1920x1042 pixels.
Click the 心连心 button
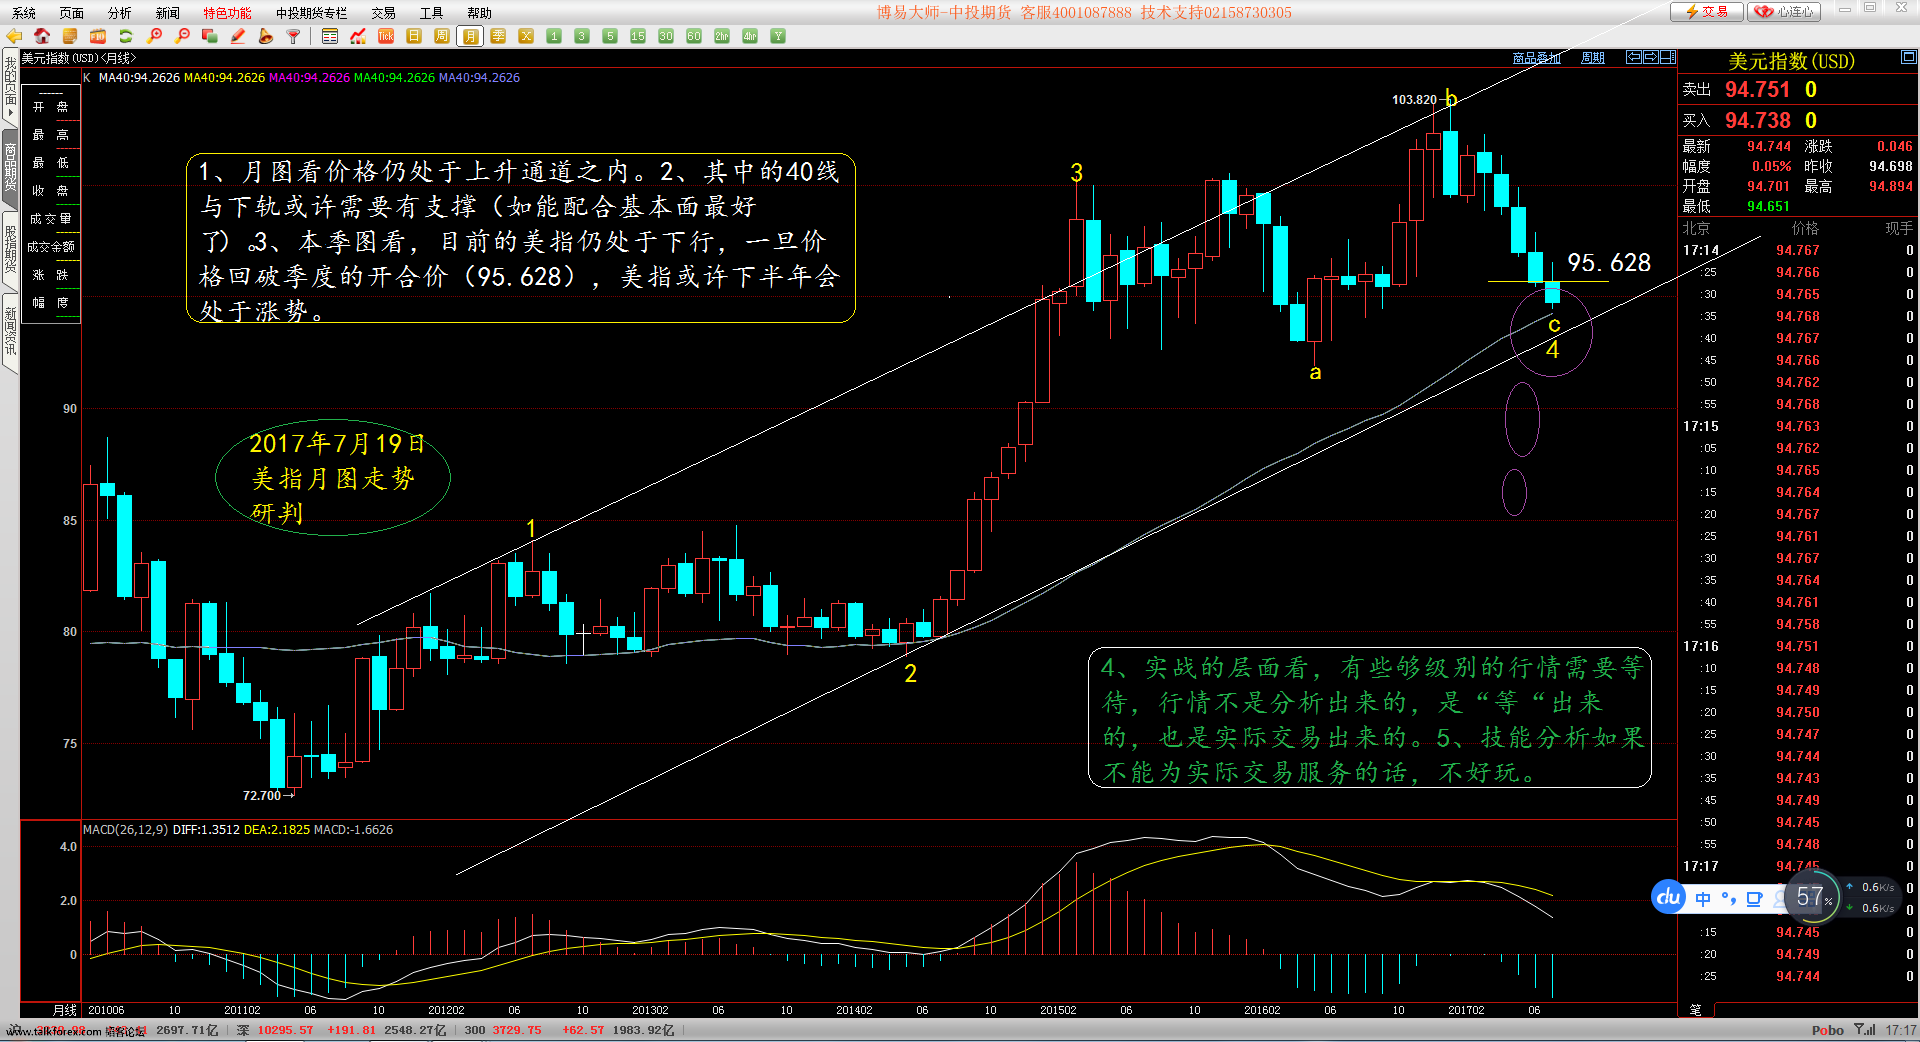click(x=1784, y=11)
